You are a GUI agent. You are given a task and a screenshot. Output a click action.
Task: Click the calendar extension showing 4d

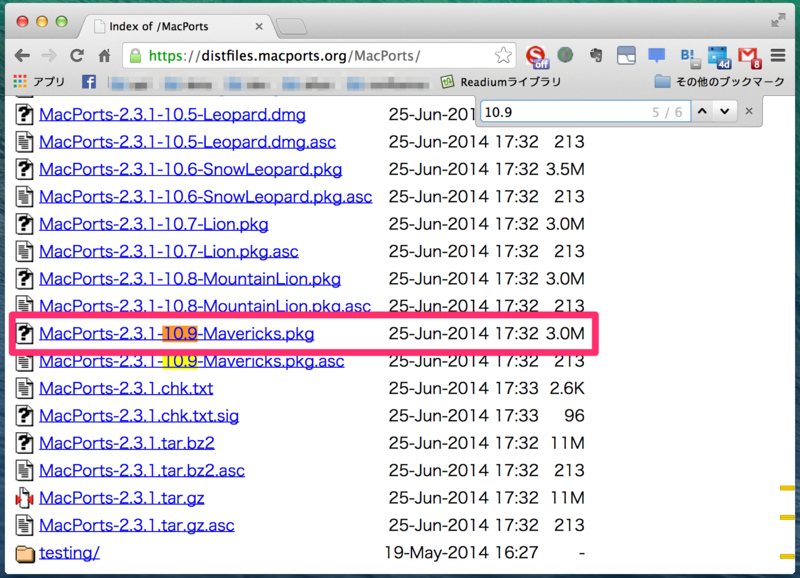718,56
